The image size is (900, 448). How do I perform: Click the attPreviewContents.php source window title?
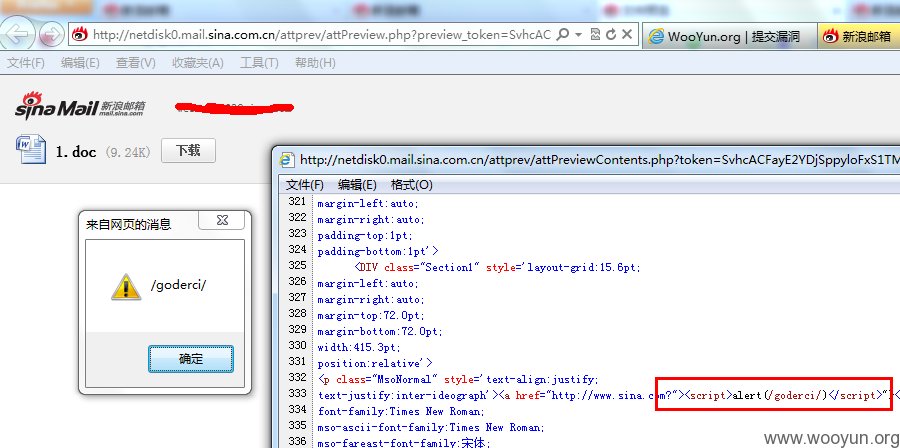point(599,160)
